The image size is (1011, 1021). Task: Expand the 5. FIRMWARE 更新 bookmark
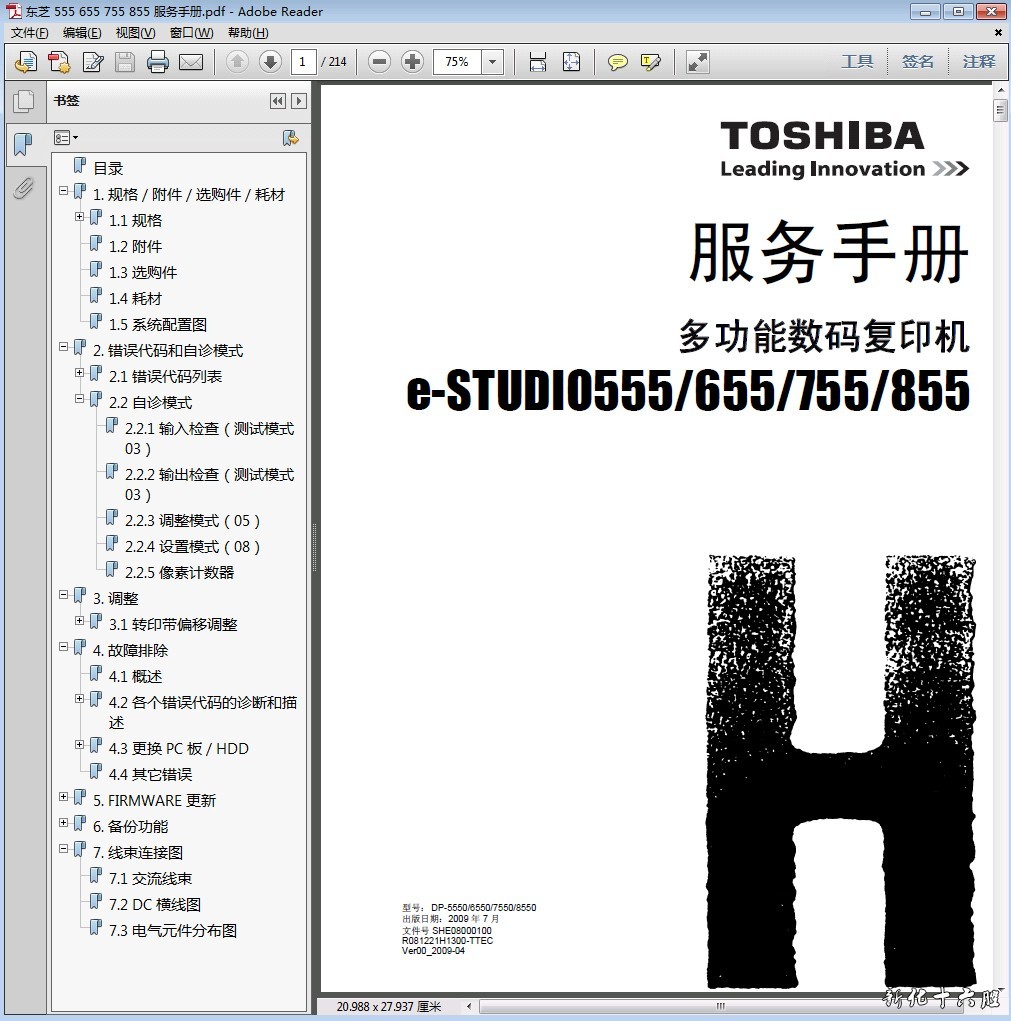tap(64, 797)
